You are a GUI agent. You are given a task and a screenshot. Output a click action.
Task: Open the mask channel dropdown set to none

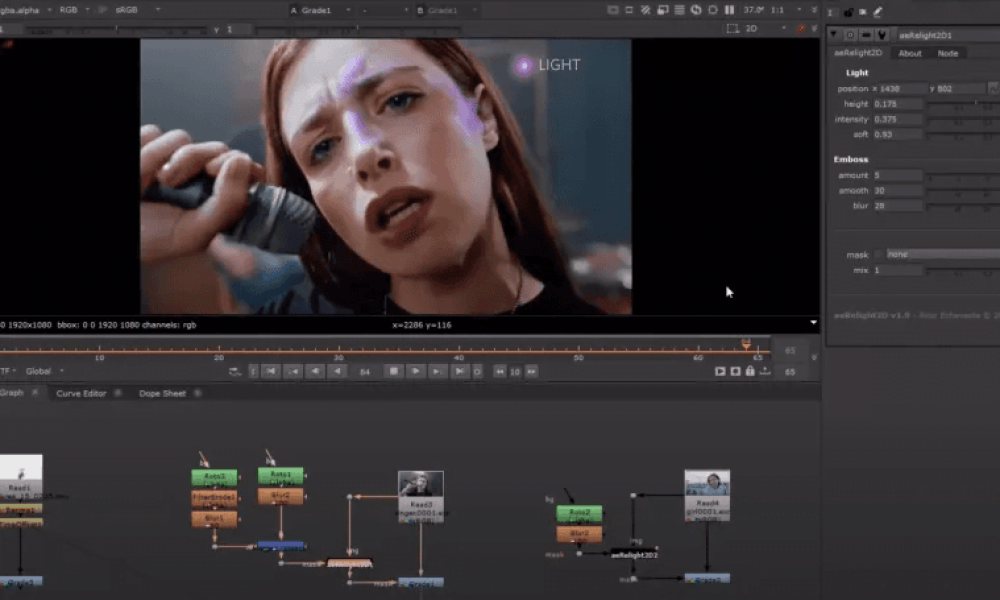coord(943,254)
